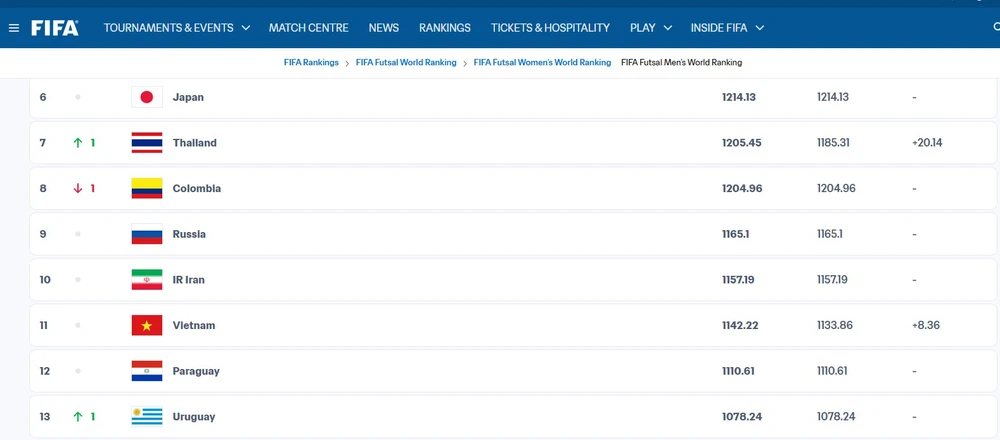This screenshot has width=1000, height=440.
Task: Select the Uruguay team name
Action: coord(194,417)
